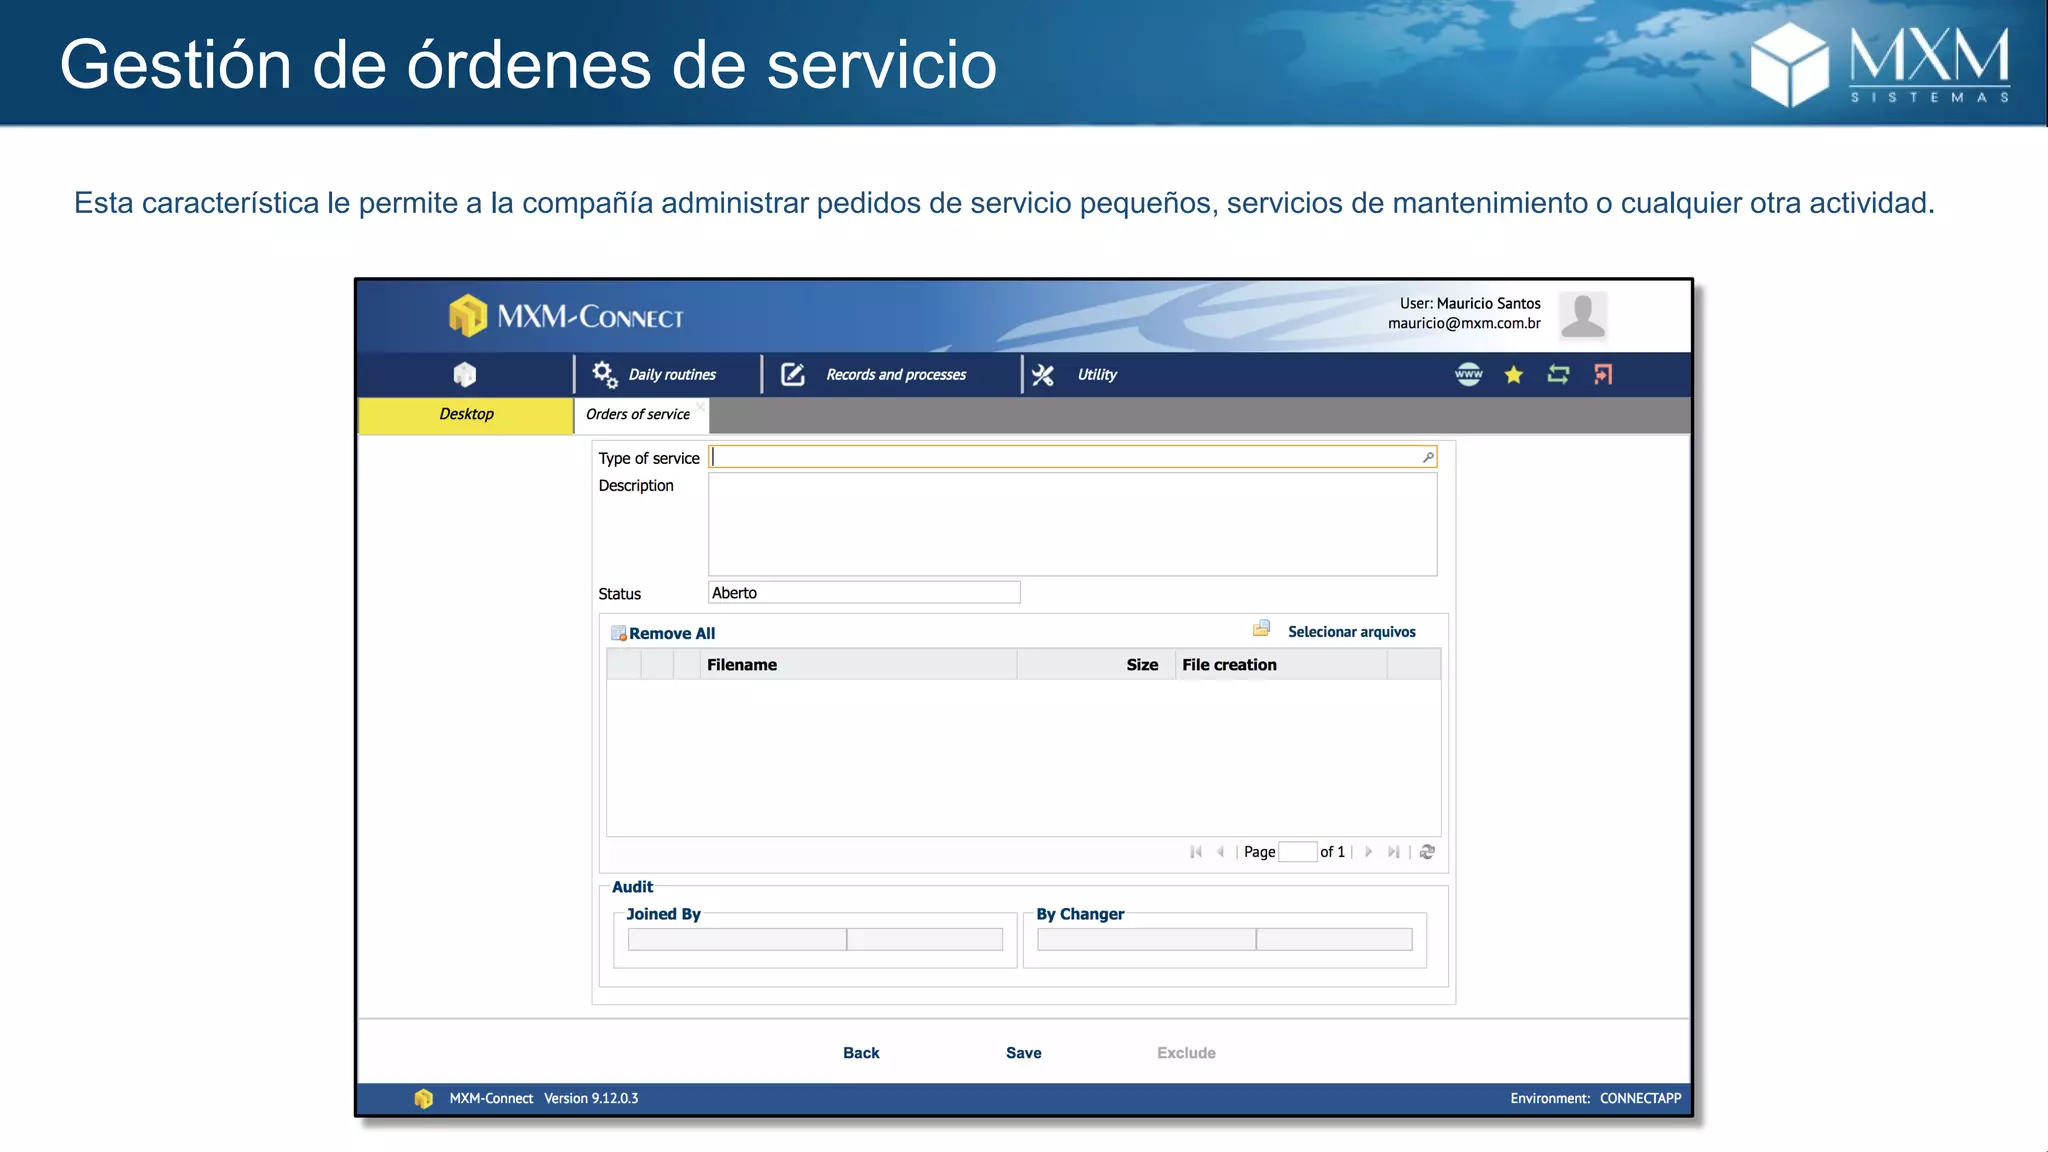The width and height of the screenshot is (2048, 1152).
Task: Open the Records and processes menu
Action: [x=896, y=374]
